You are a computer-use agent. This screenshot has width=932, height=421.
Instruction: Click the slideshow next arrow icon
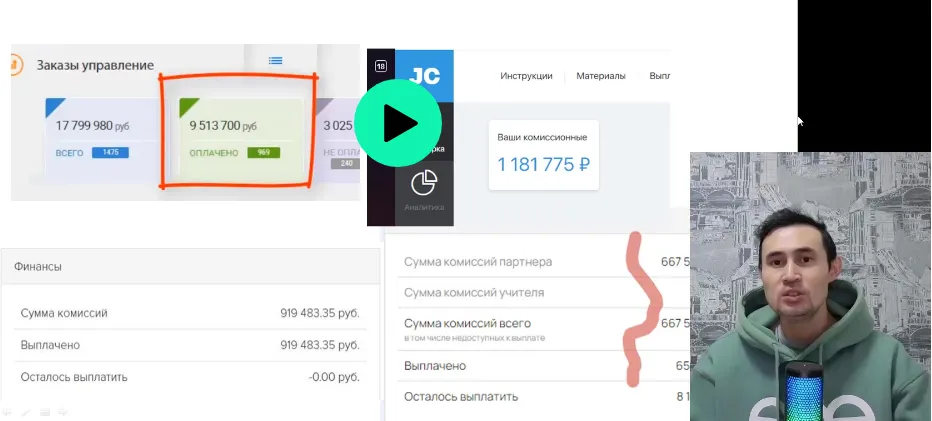tap(62, 411)
